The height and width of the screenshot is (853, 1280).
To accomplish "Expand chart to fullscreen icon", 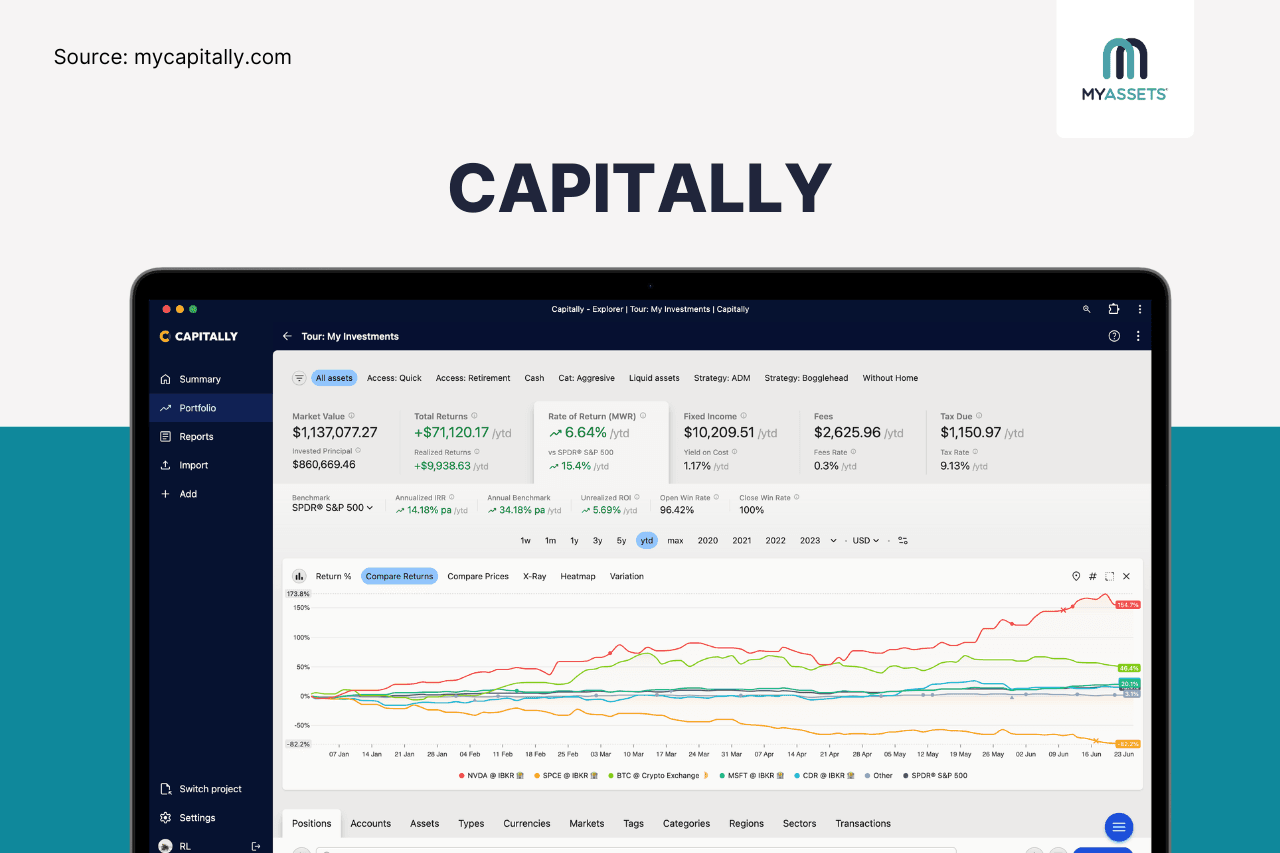I will 1110,576.
